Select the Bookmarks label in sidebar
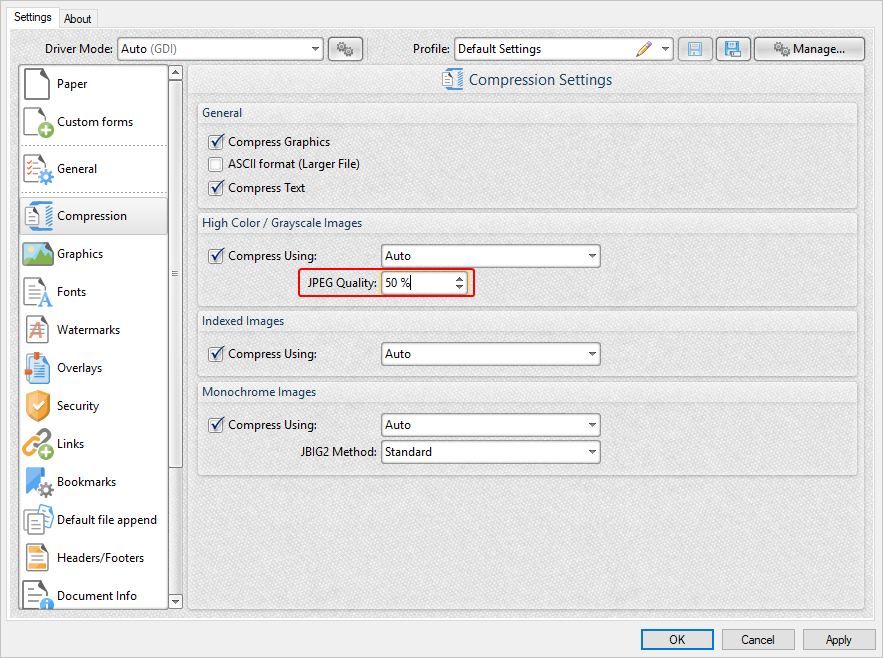This screenshot has height=658, width=883. pos(87,482)
